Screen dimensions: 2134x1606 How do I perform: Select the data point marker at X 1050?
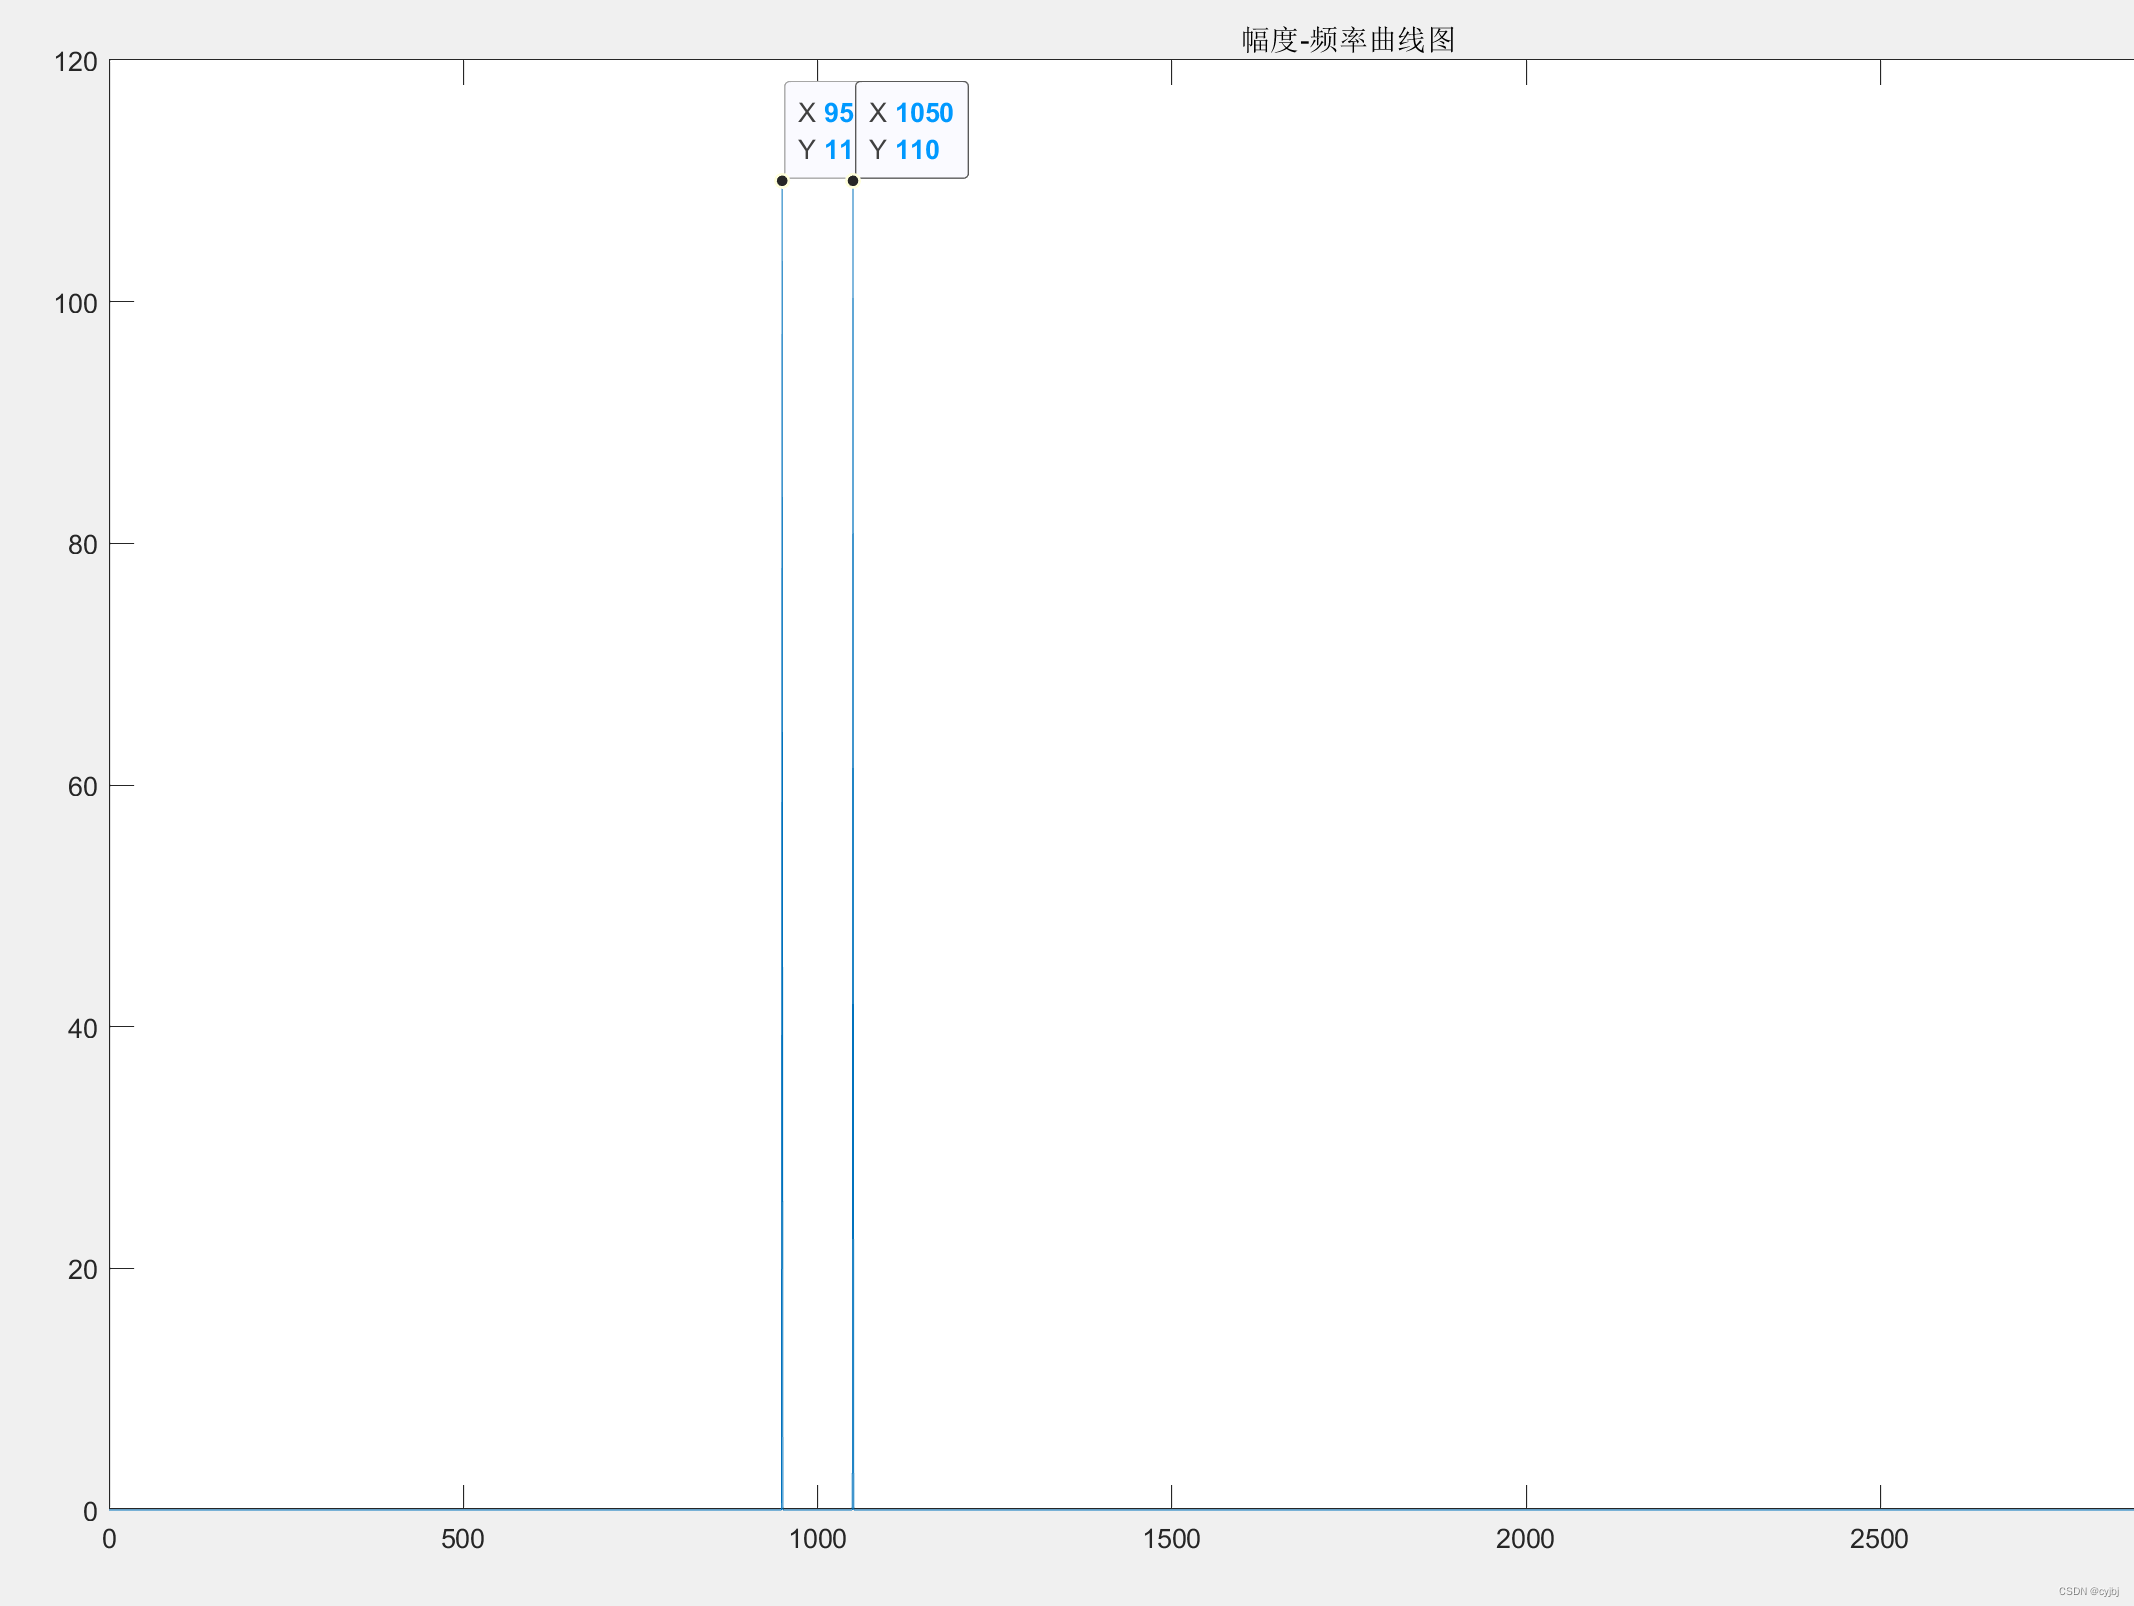[853, 181]
